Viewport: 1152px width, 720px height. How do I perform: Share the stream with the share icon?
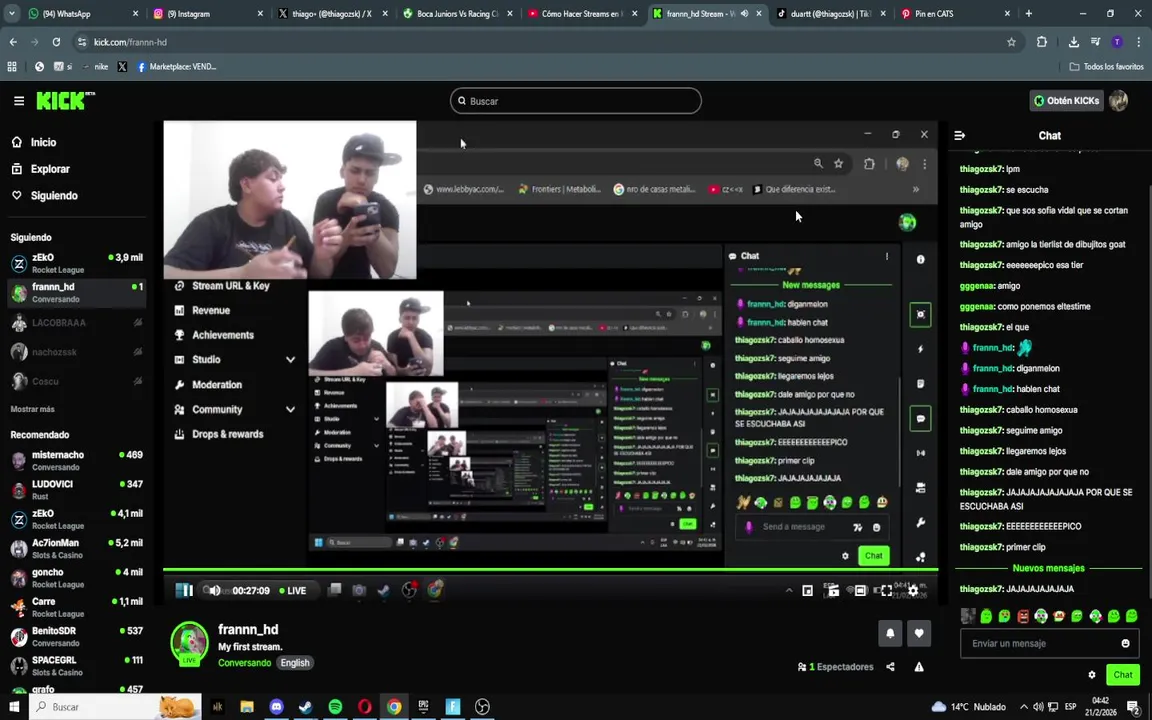click(x=890, y=667)
